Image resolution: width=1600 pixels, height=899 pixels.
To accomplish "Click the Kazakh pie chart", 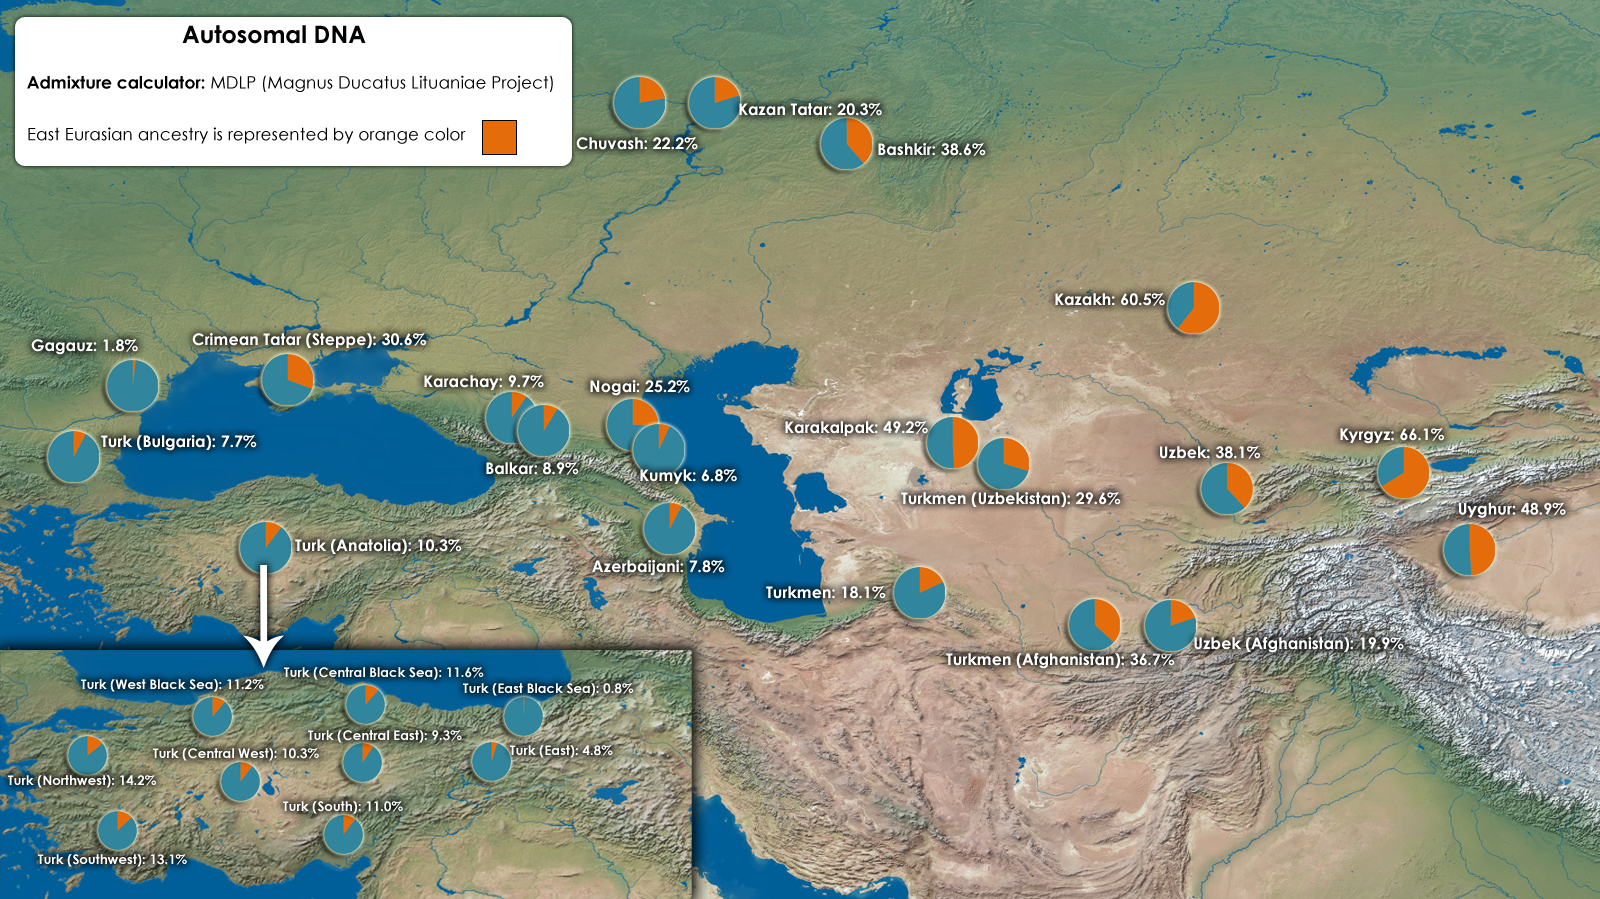I will [x=1193, y=307].
